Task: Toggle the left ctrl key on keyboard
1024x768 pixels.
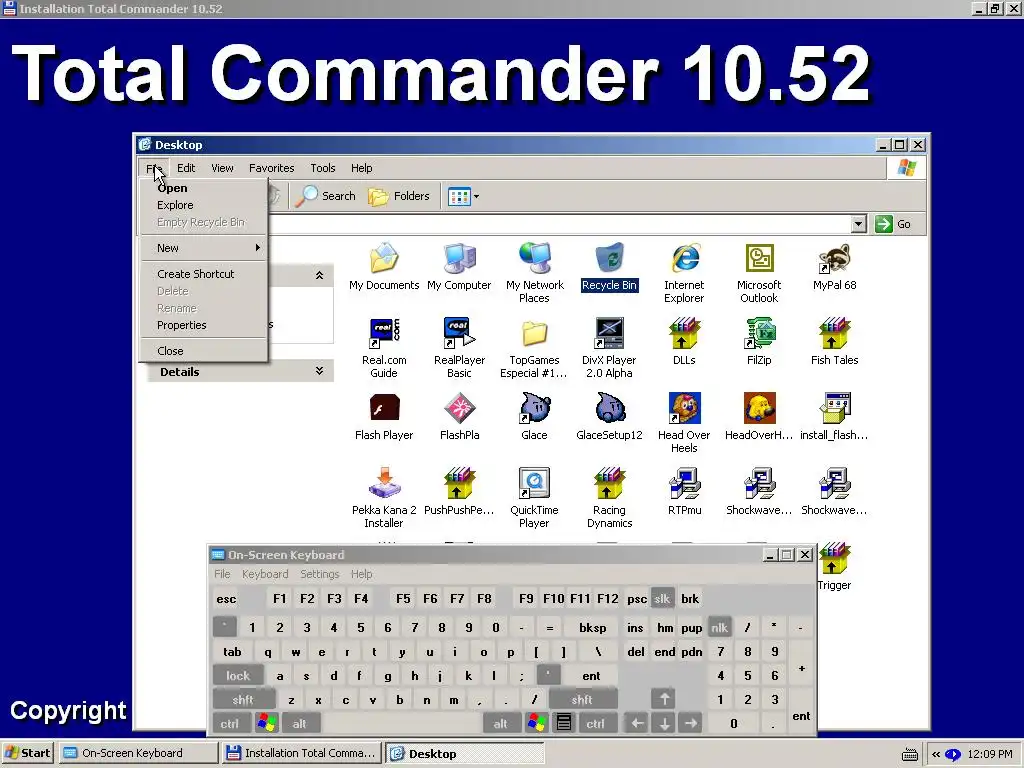Action: [x=229, y=724]
